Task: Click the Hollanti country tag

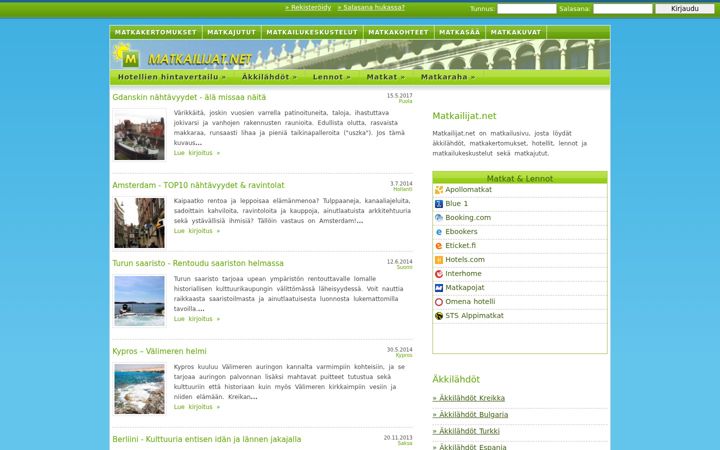Action: coord(403,189)
